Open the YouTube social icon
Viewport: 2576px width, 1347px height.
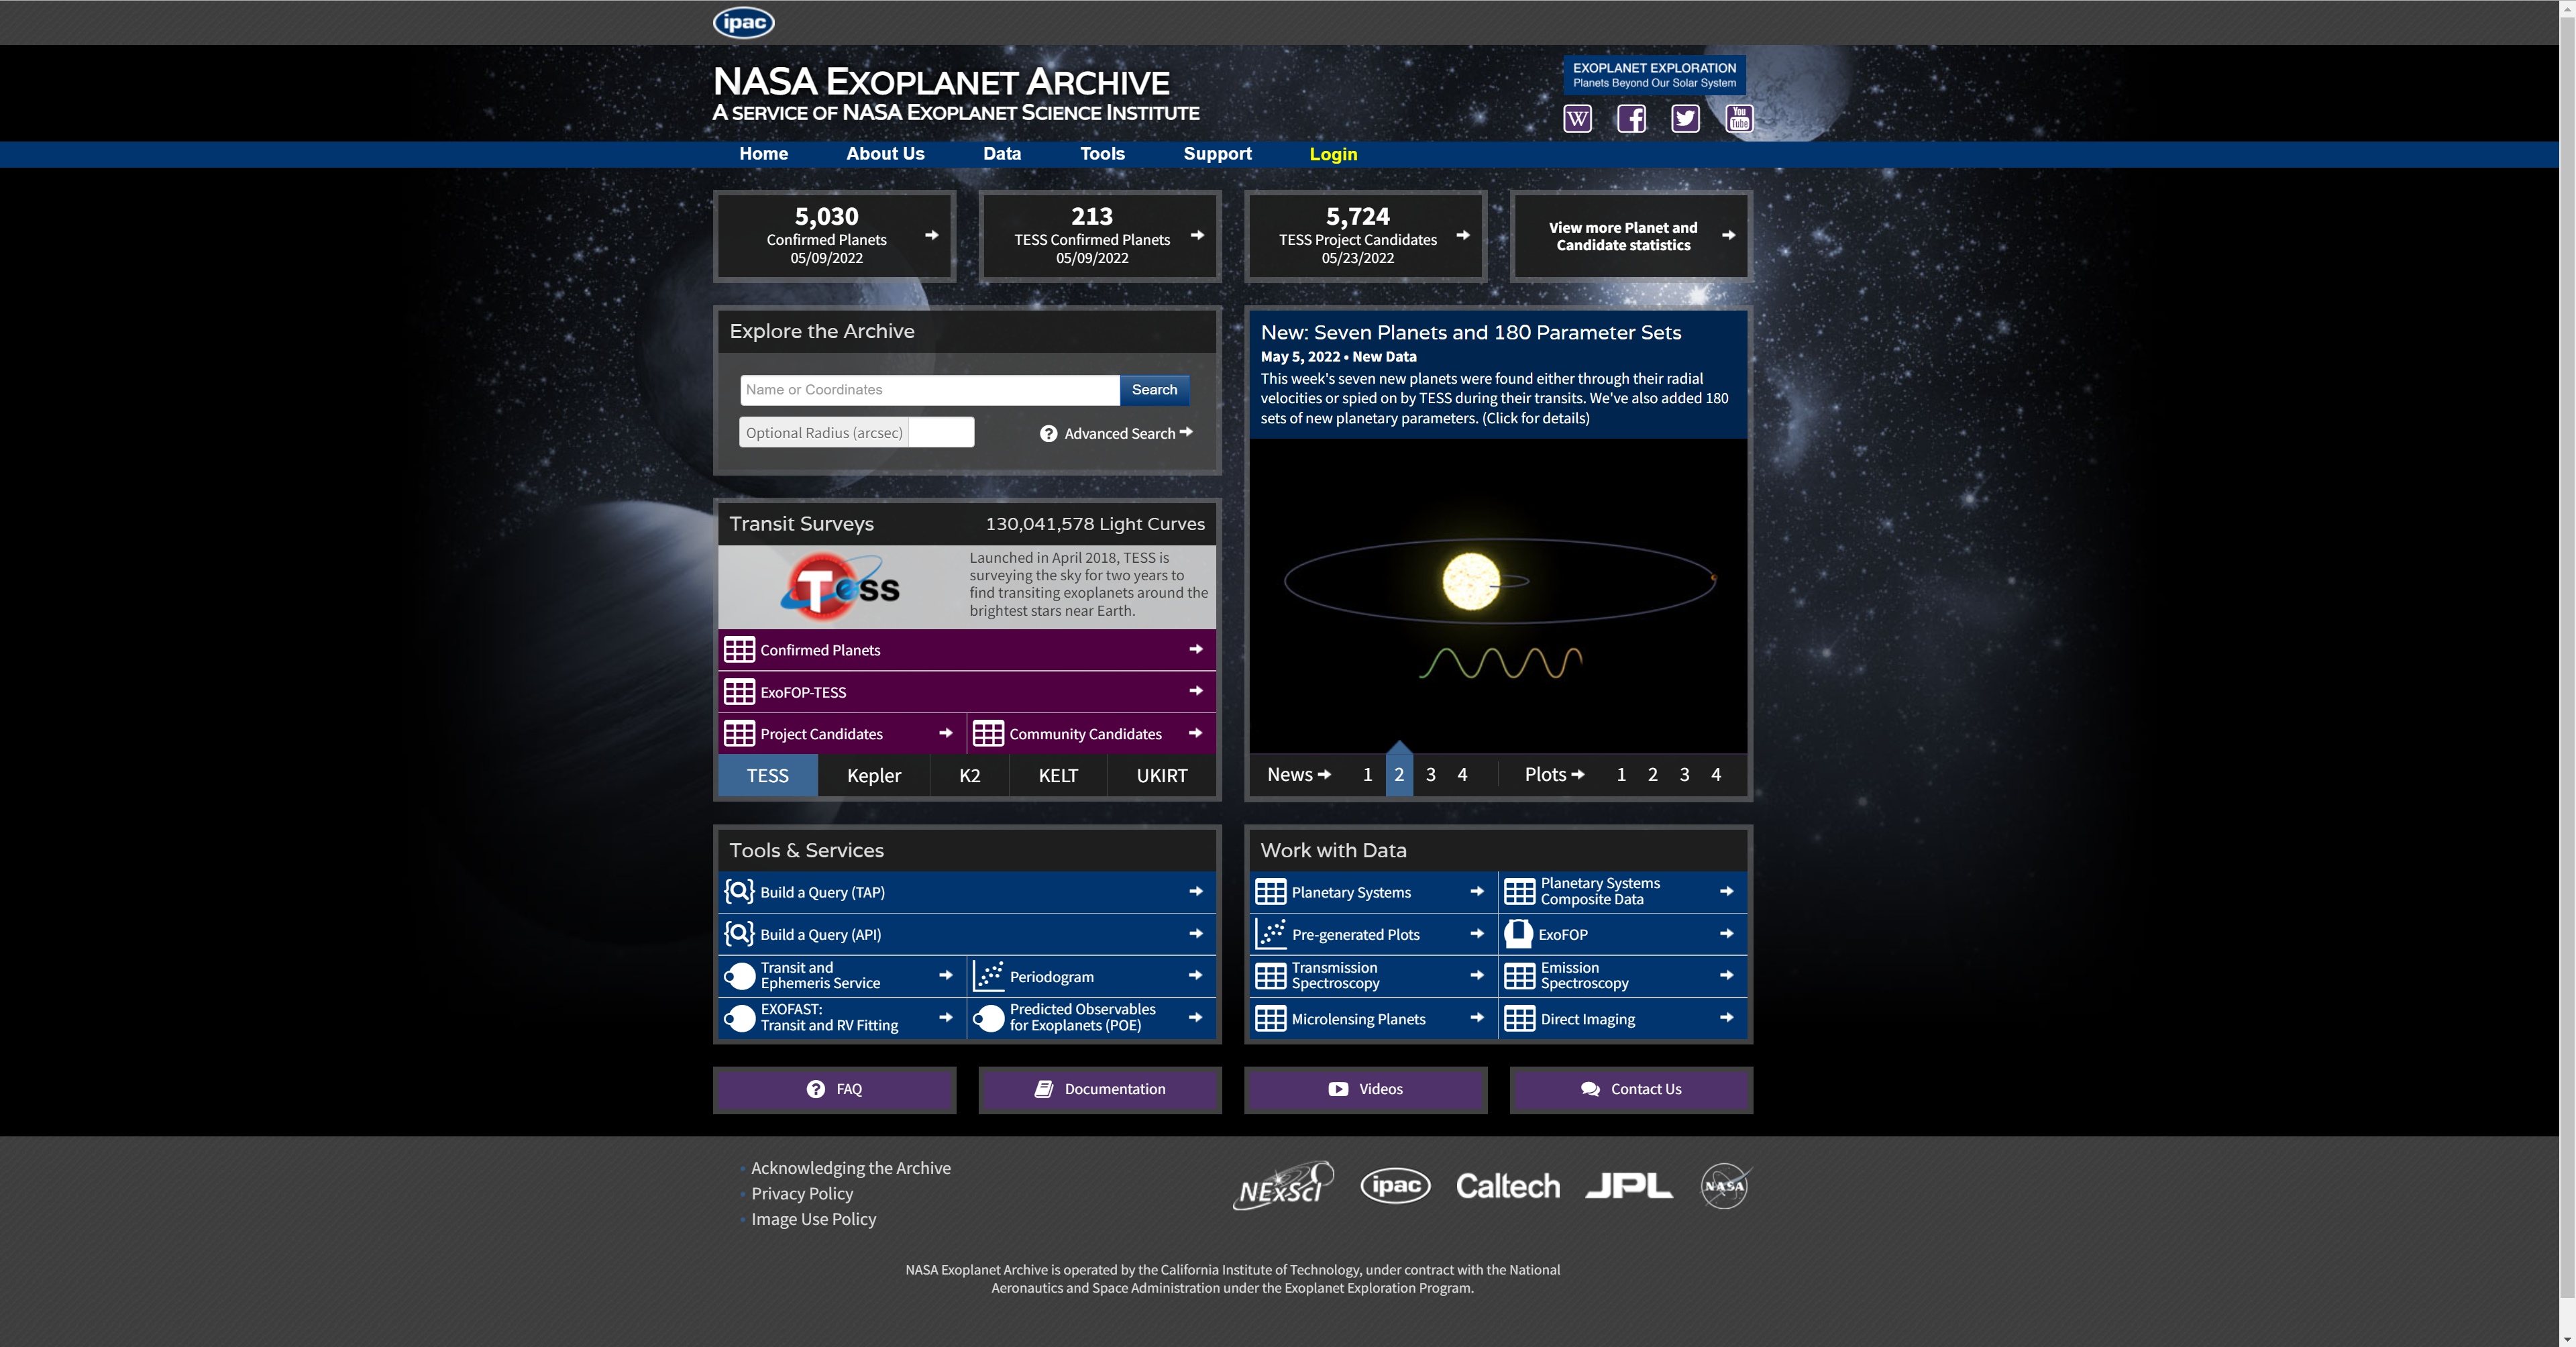point(1739,119)
